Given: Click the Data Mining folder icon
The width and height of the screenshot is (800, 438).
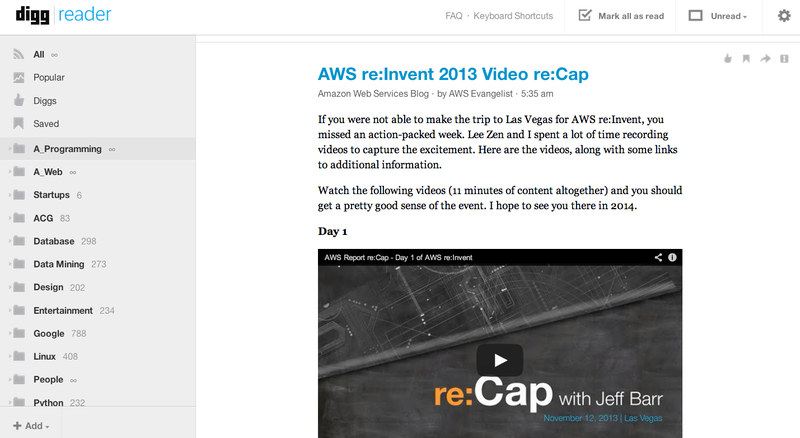Looking at the screenshot, I should coord(19,264).
